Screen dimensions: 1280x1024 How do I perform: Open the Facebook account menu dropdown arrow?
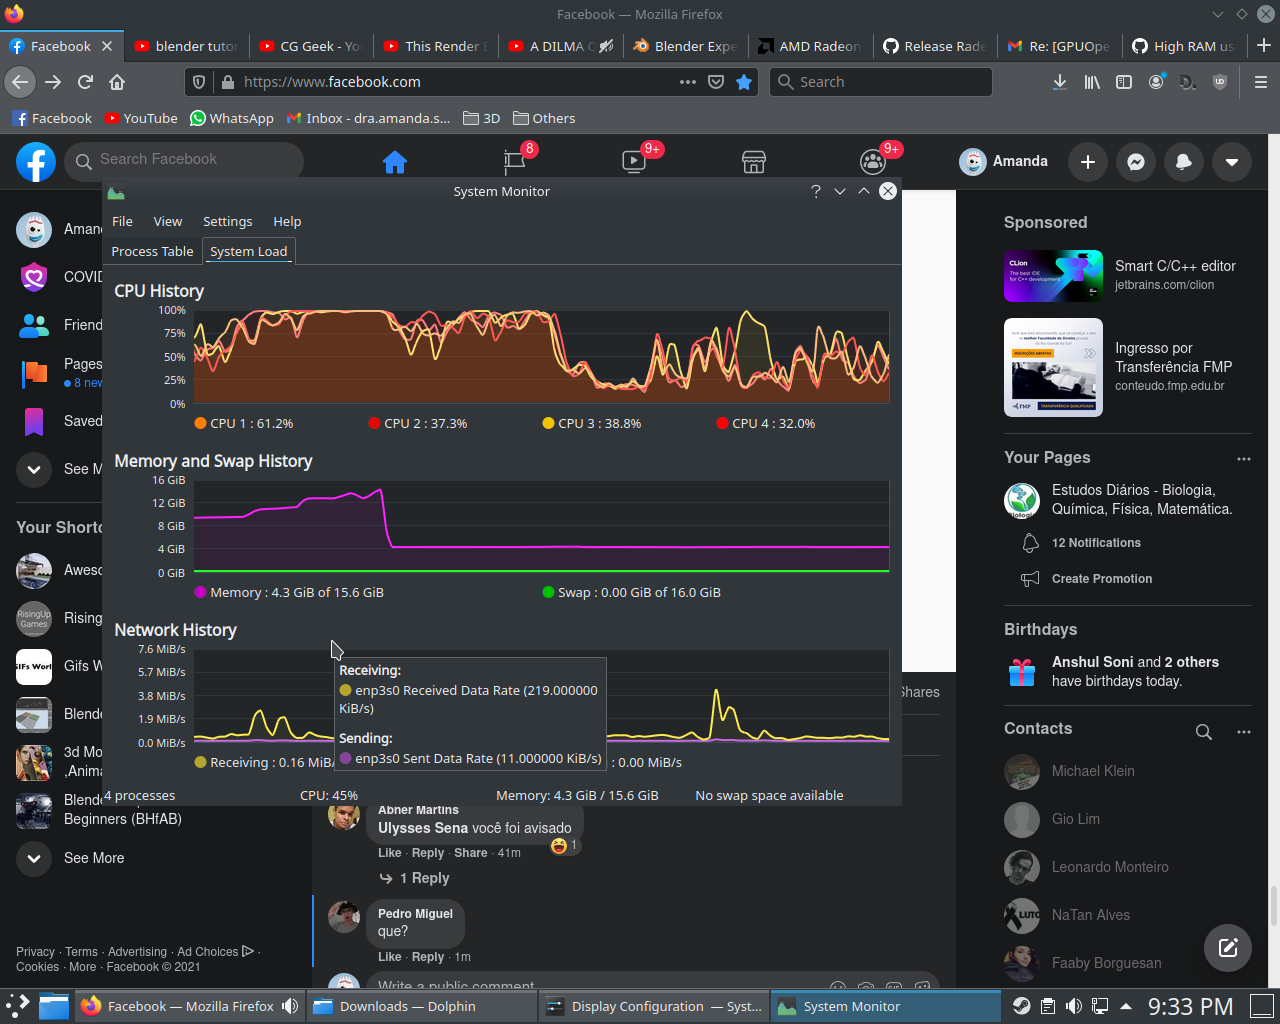(1231, 161)
